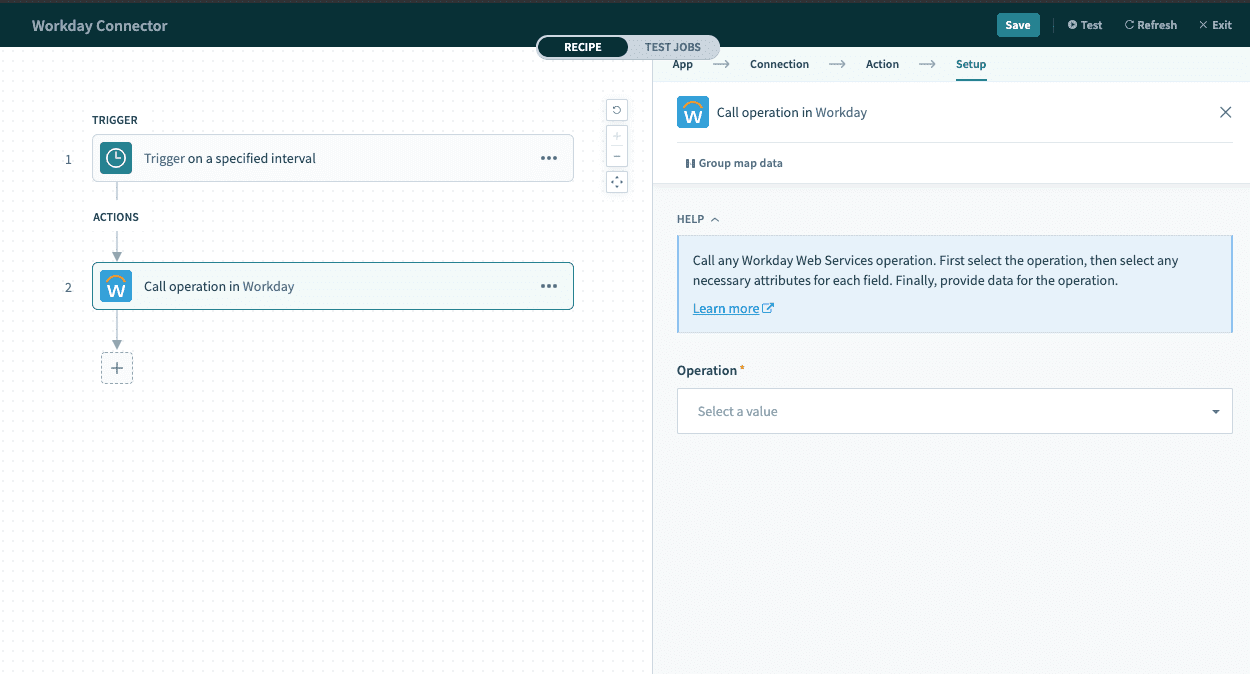
Task: Close the Call operation setup panel
Action: coord(1225,112)
